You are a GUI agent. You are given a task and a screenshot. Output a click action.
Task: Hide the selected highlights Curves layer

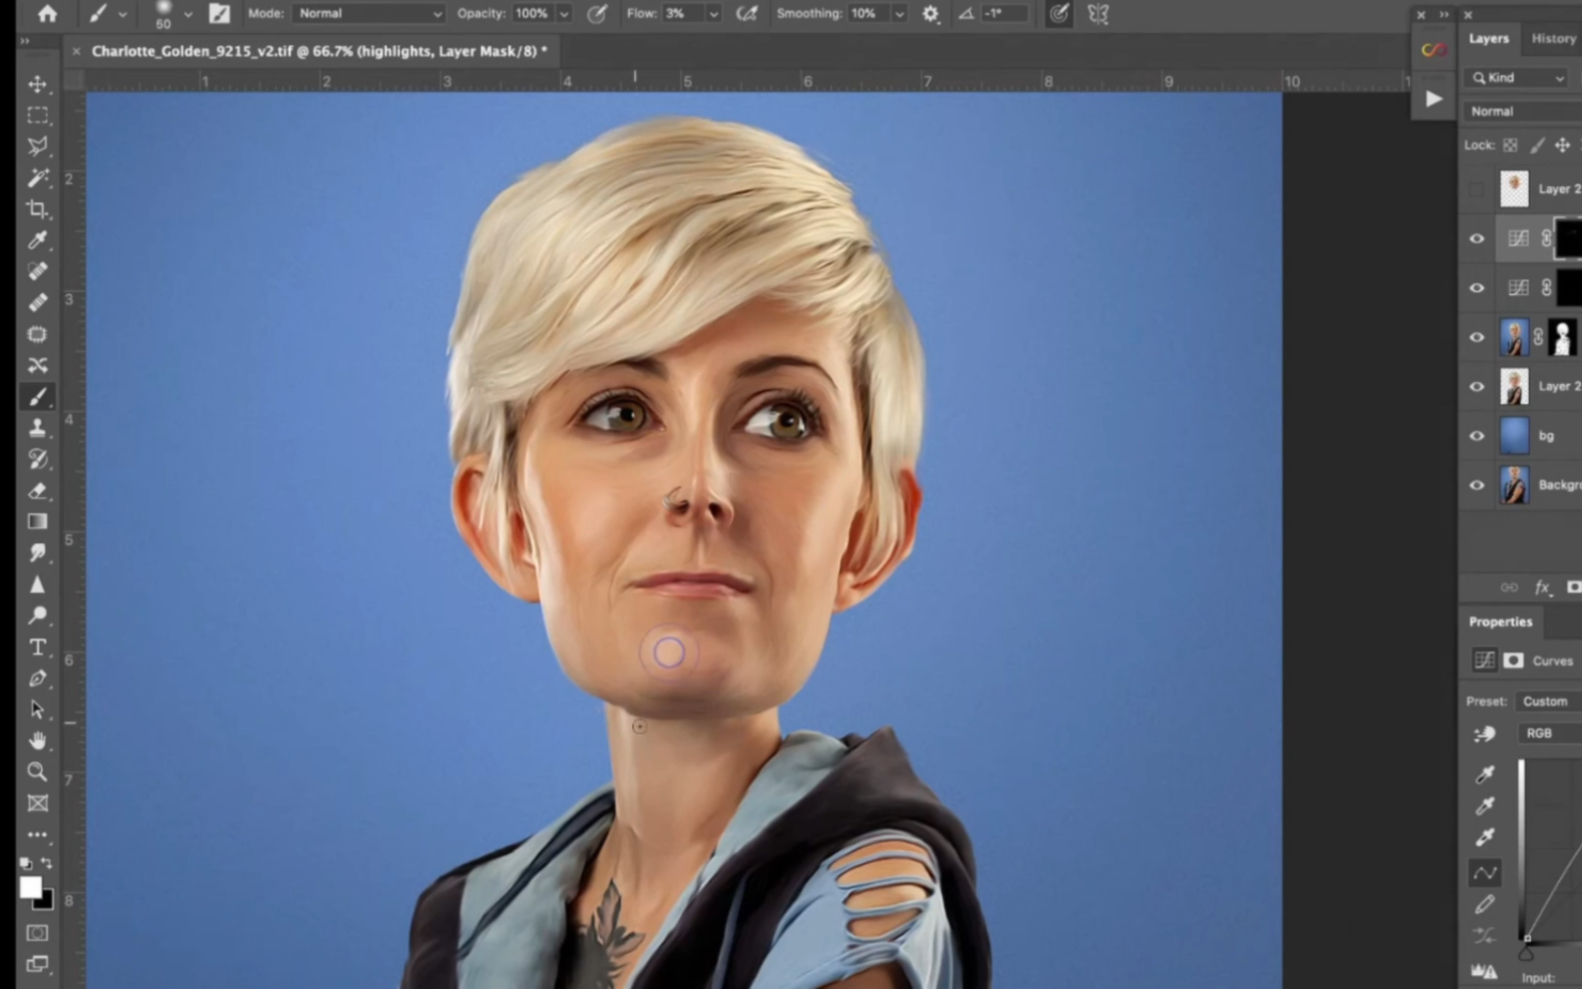1477,239
